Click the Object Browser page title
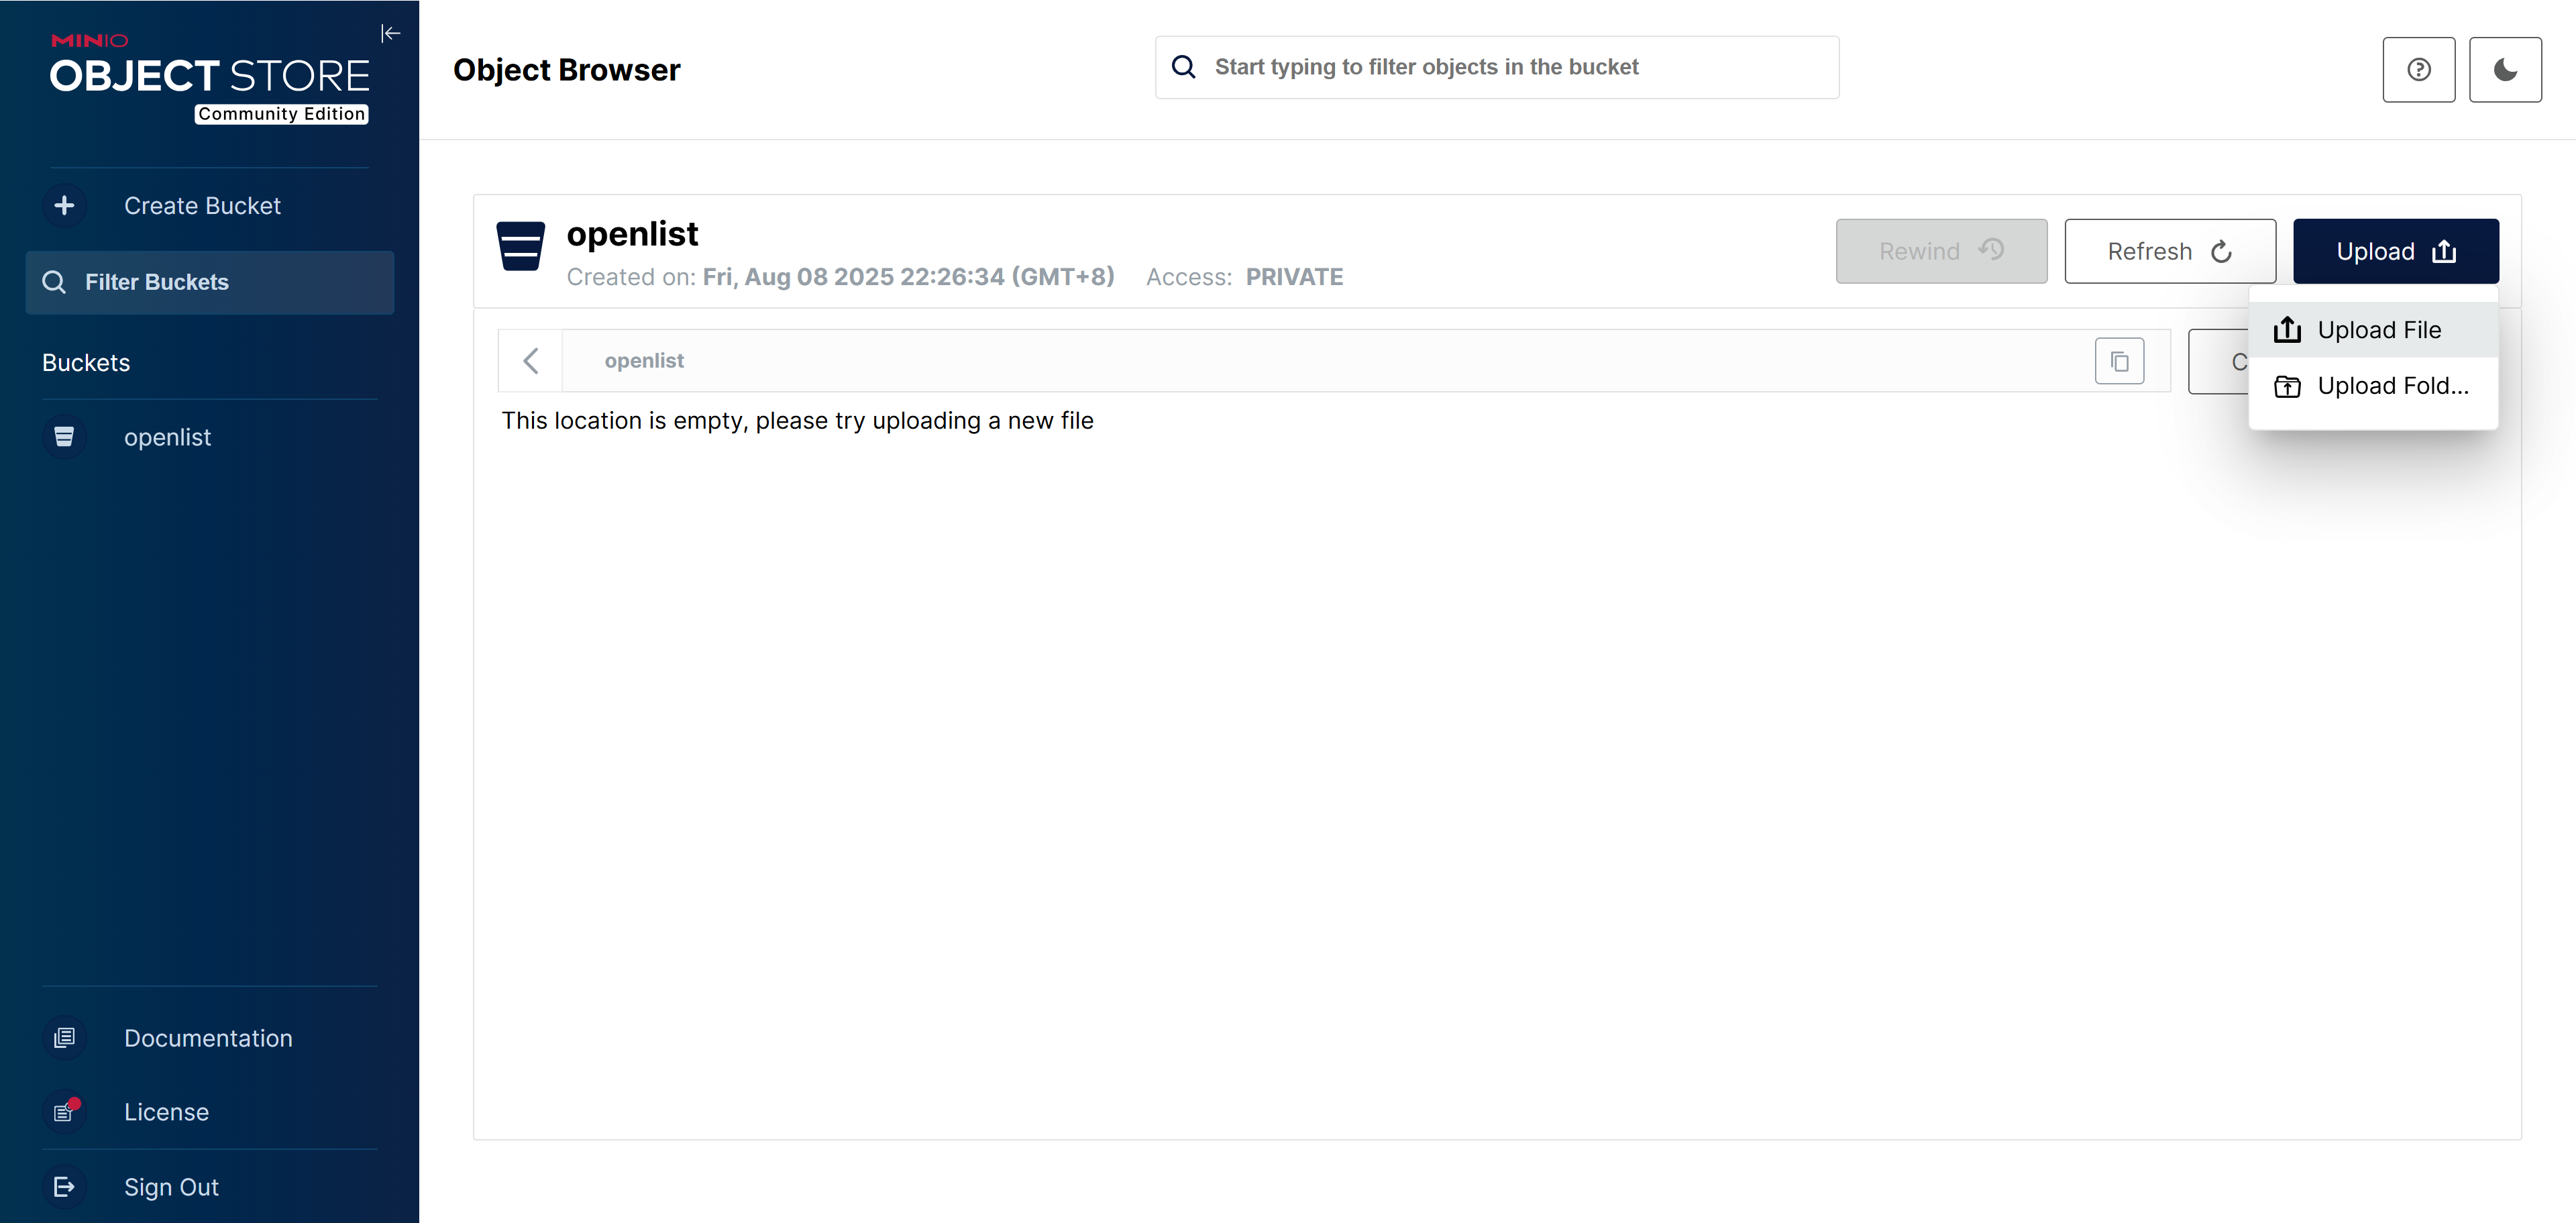This screenshot has height=1223, width=2576. click(566, 70)
